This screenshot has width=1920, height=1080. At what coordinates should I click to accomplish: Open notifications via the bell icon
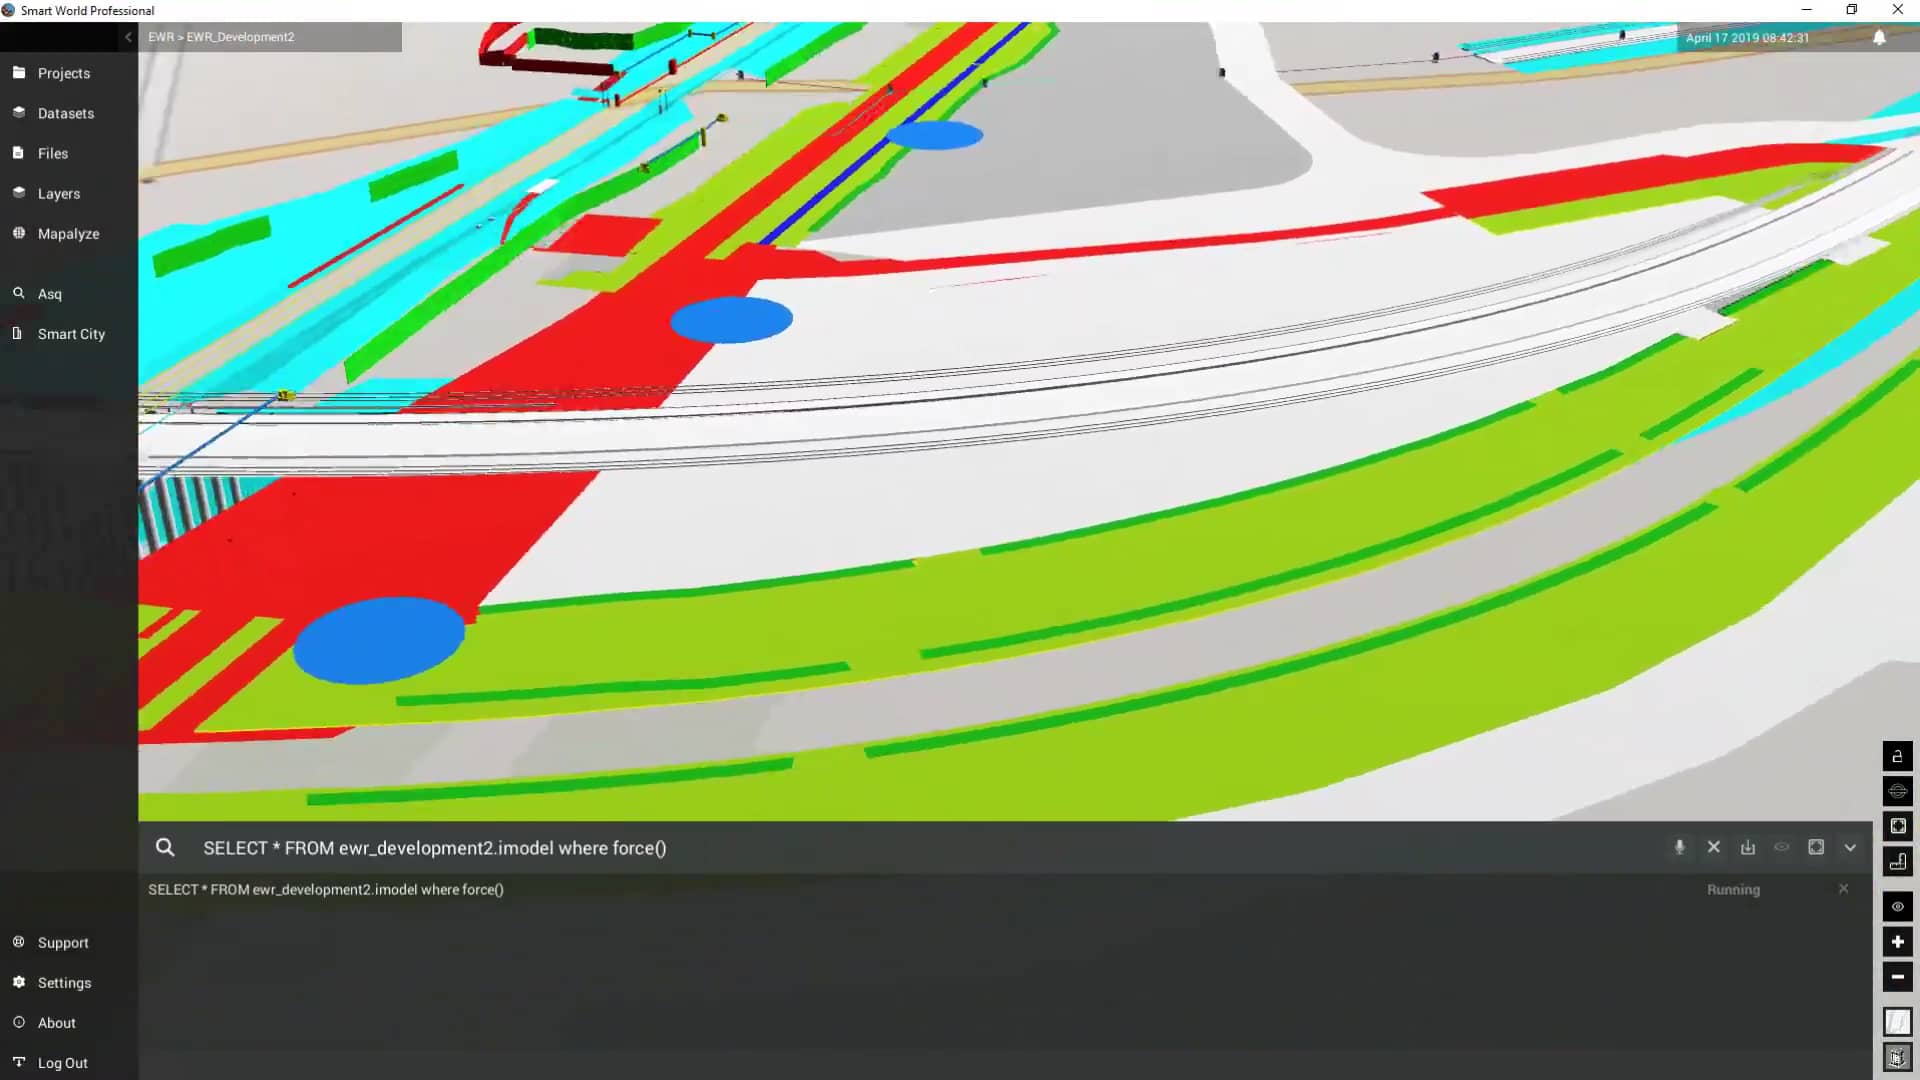click(1879, 37)
